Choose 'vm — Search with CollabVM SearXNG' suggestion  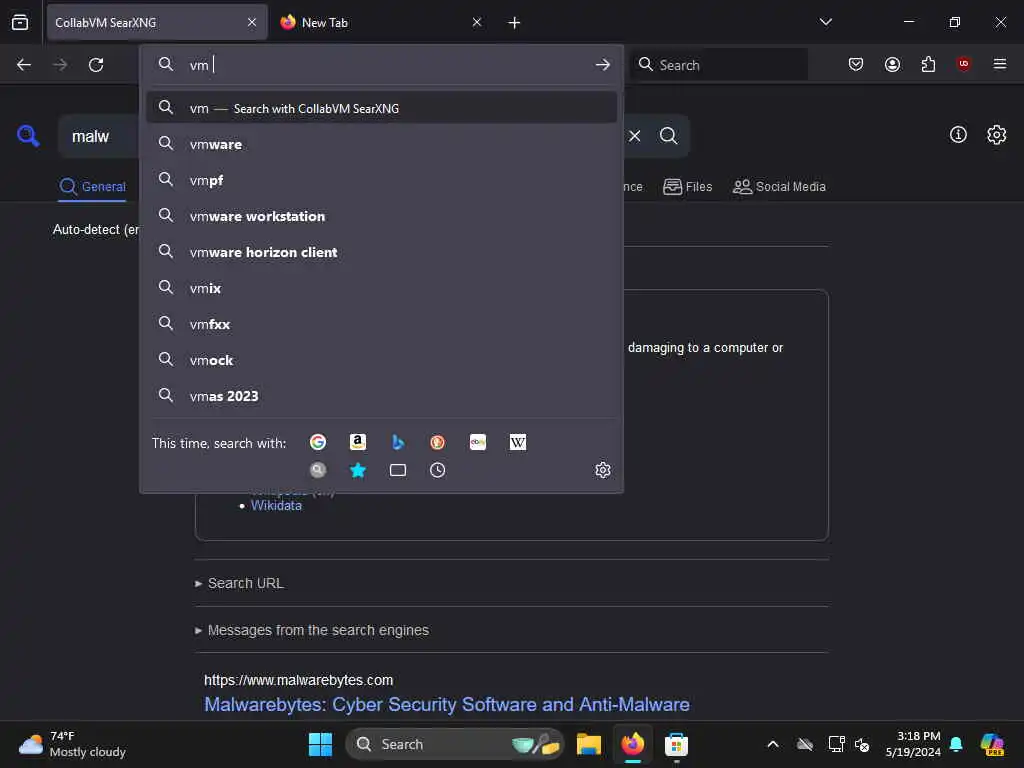click(381, 108)
